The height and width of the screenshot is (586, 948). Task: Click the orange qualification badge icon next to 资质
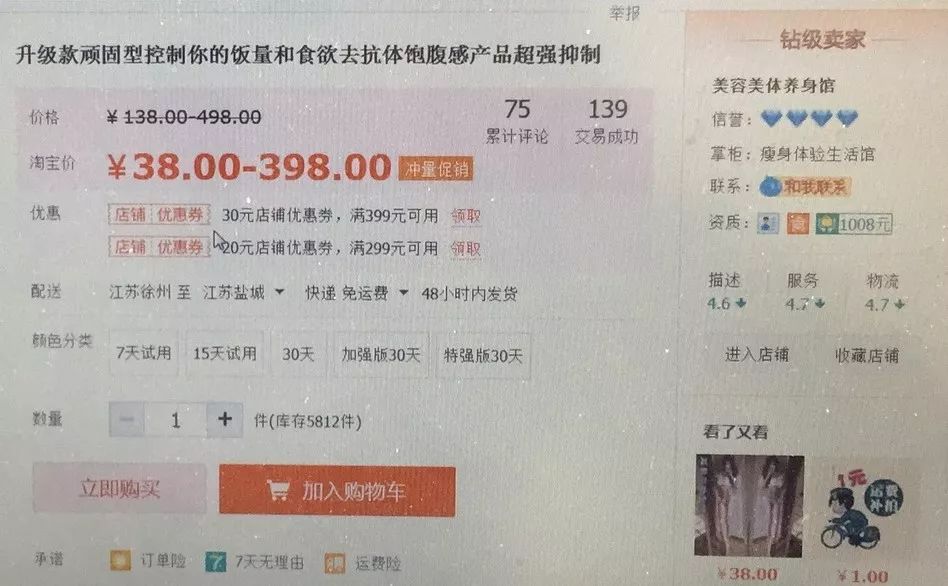click(x=797, y=224)
